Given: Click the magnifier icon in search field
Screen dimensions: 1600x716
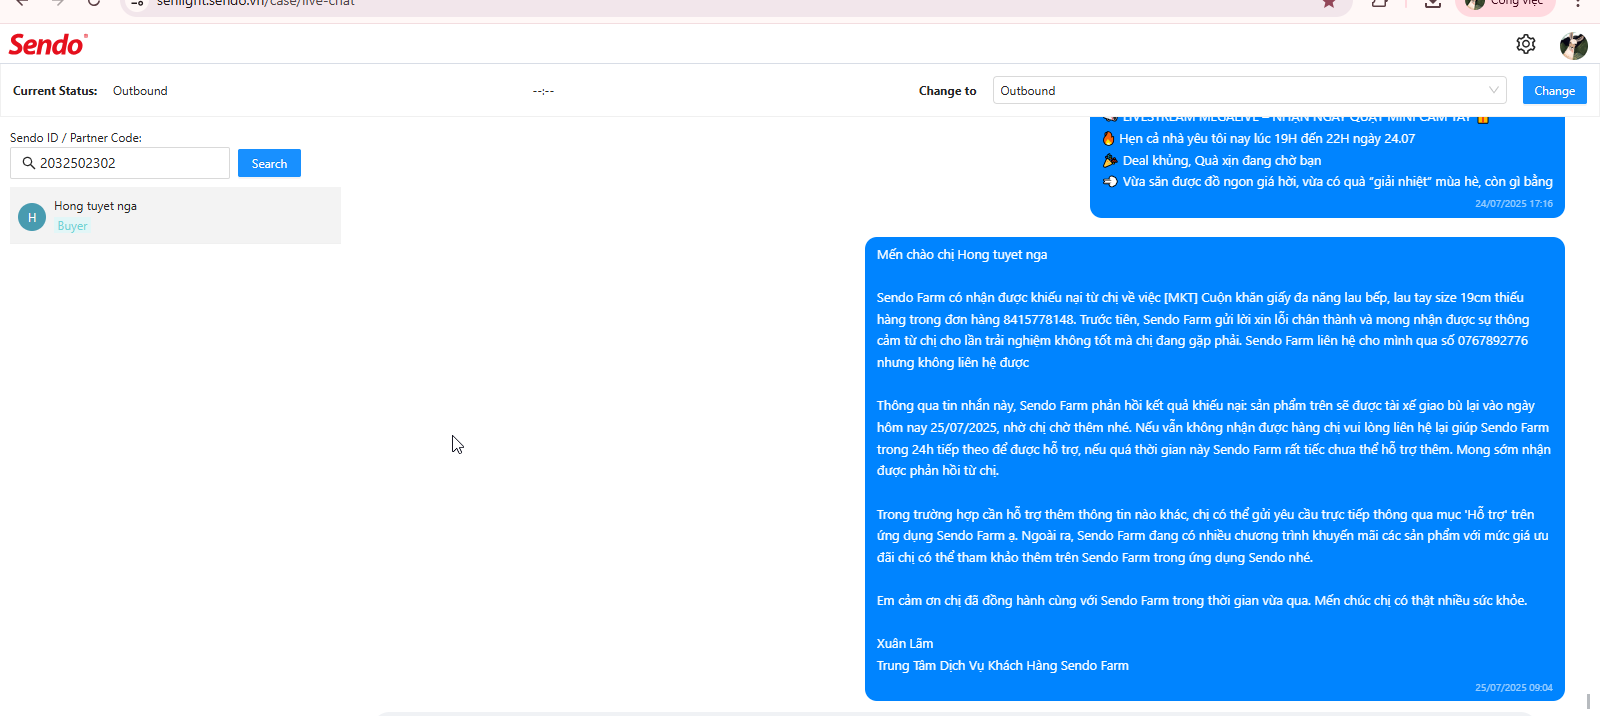Looking at the screenshot, I should 29,163.
